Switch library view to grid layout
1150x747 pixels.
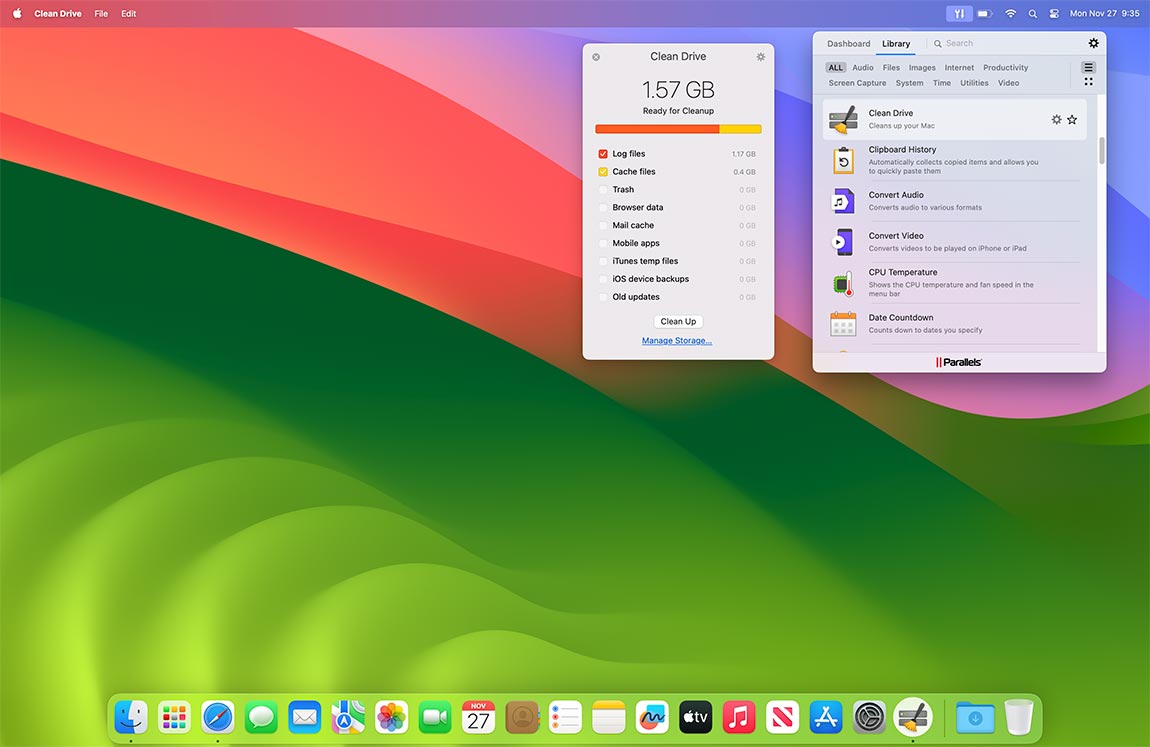(x=1088, y=79)
